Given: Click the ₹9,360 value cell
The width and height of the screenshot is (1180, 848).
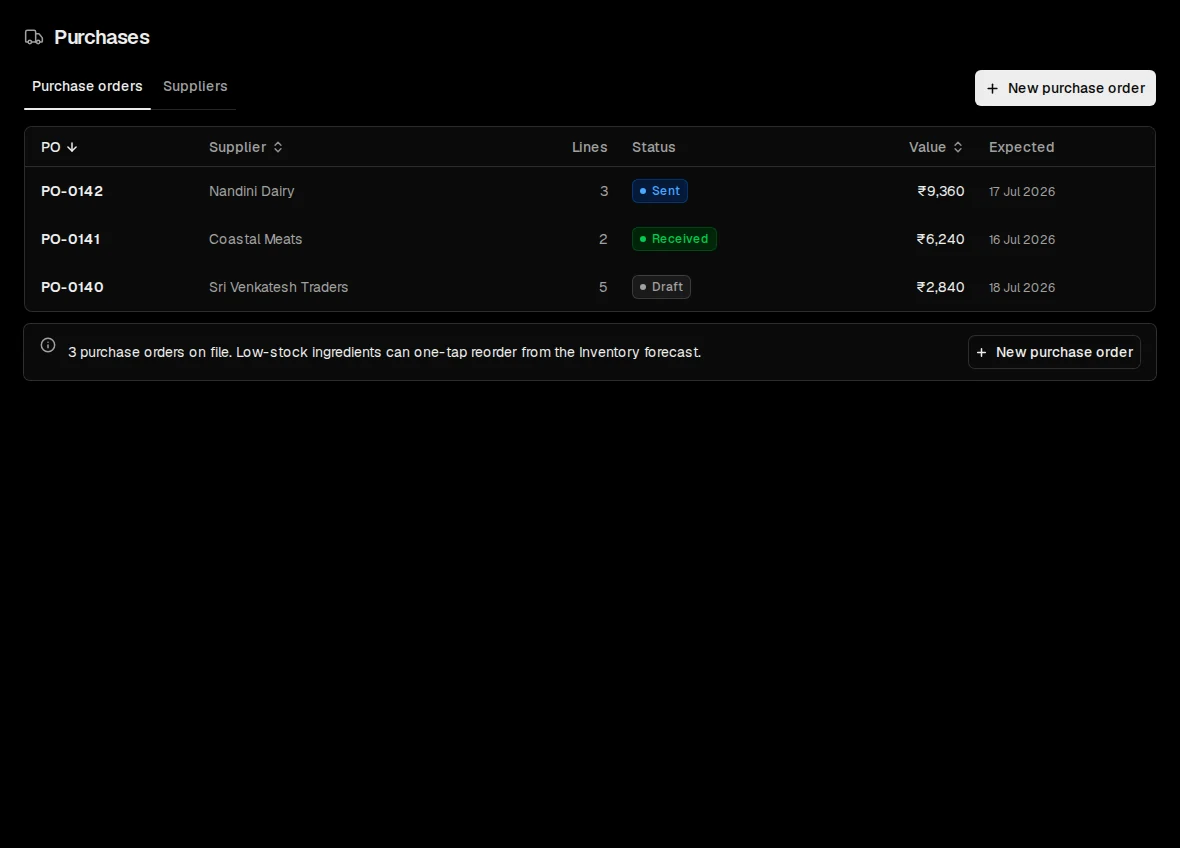Looking at the screenshot, I should (941, 191).
